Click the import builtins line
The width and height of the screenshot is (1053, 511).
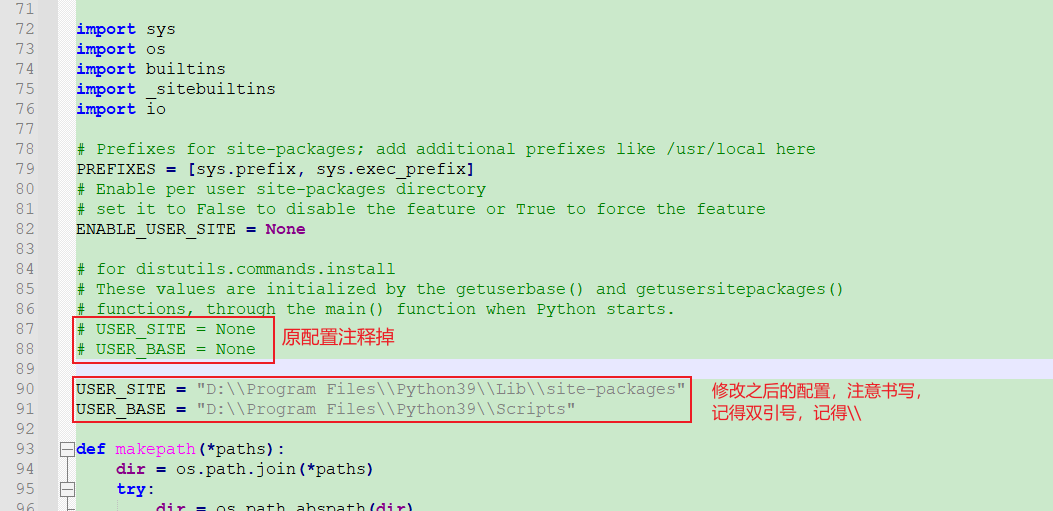[150, 68]
